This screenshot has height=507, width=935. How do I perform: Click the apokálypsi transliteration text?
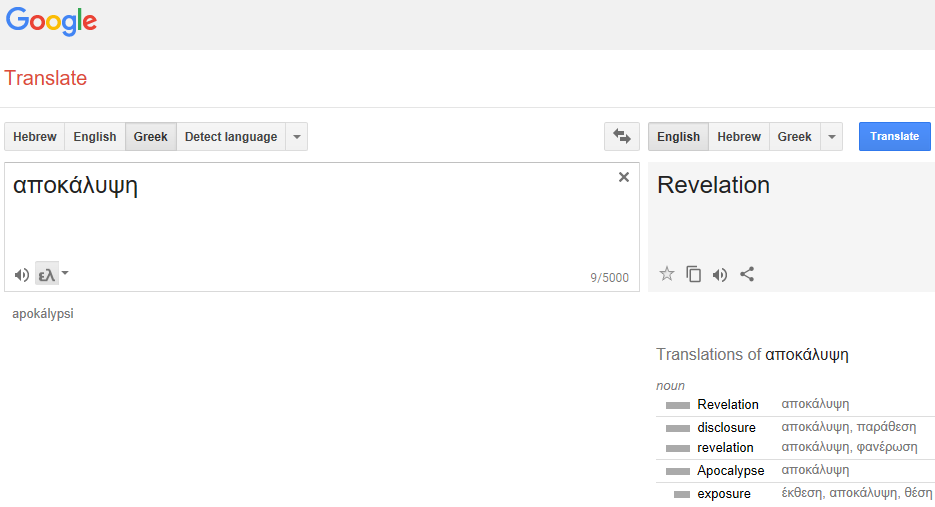coord(43,314)
